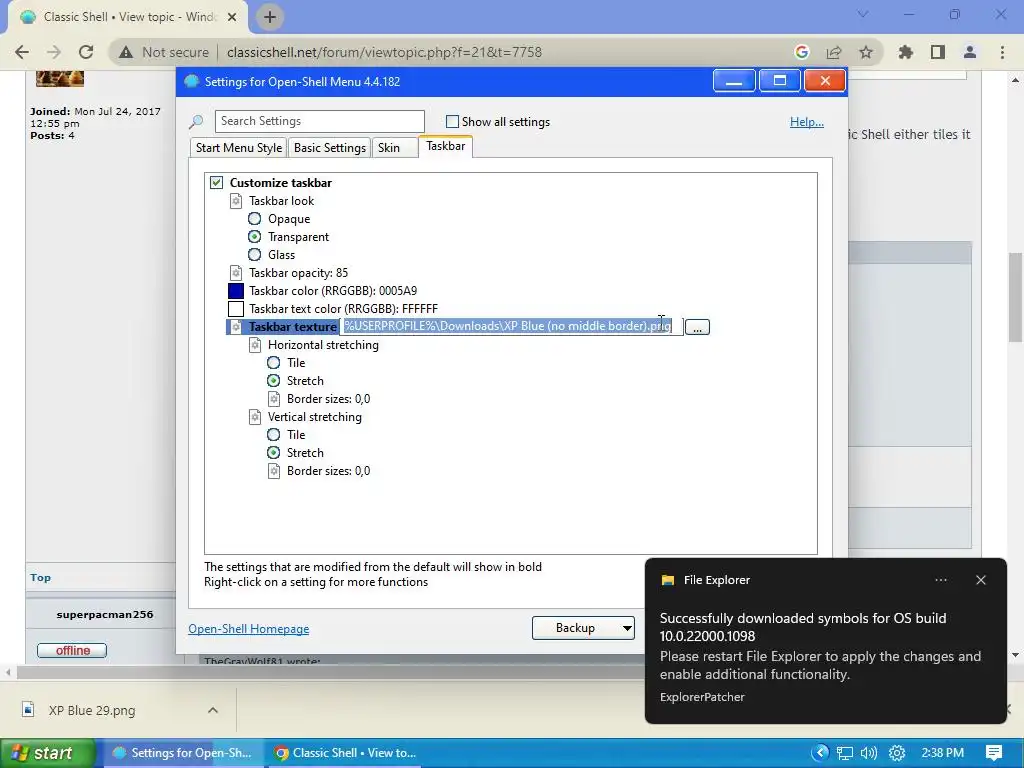The image size is (1024, 768).
Task: Select Transparent taskbar look
Action: tap(255, 237)
